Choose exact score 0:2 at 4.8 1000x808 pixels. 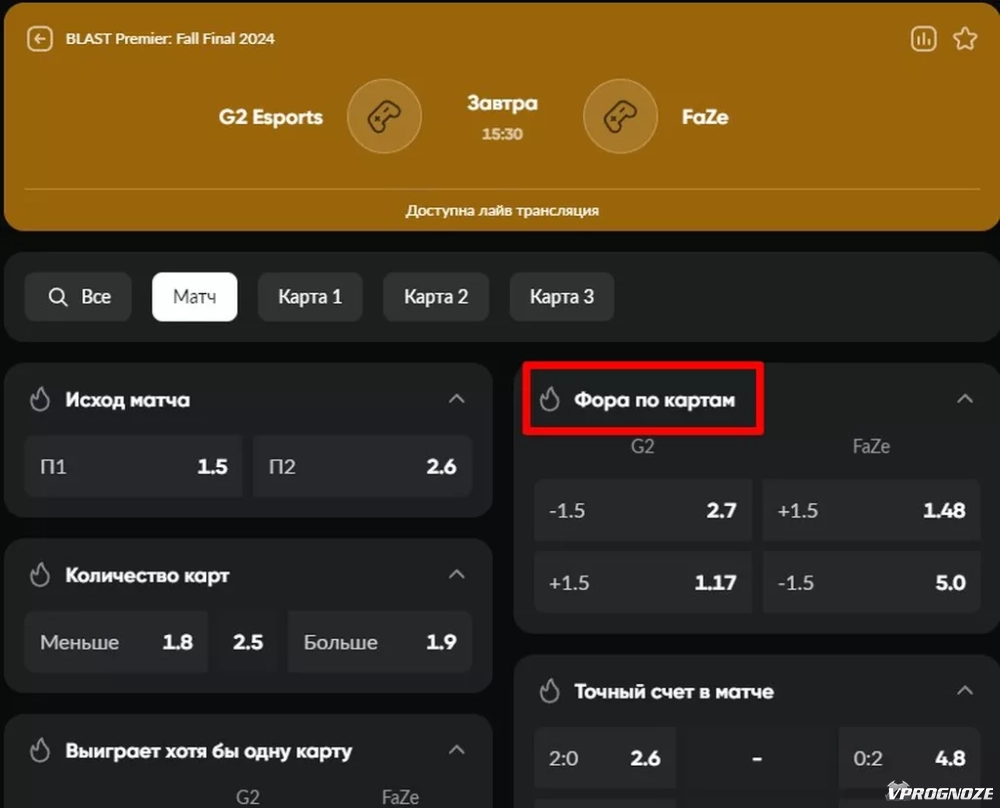point(909,758)
